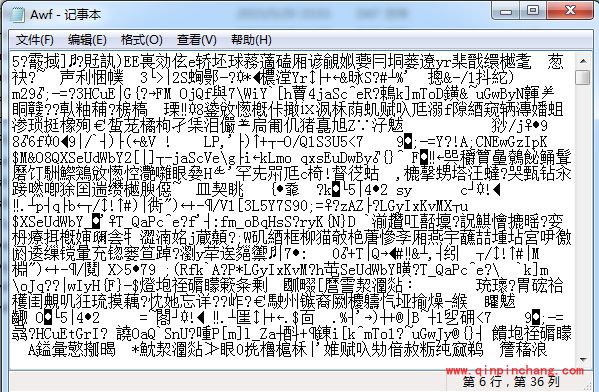Minimize the Notepad window

click(x=506, y=11)
